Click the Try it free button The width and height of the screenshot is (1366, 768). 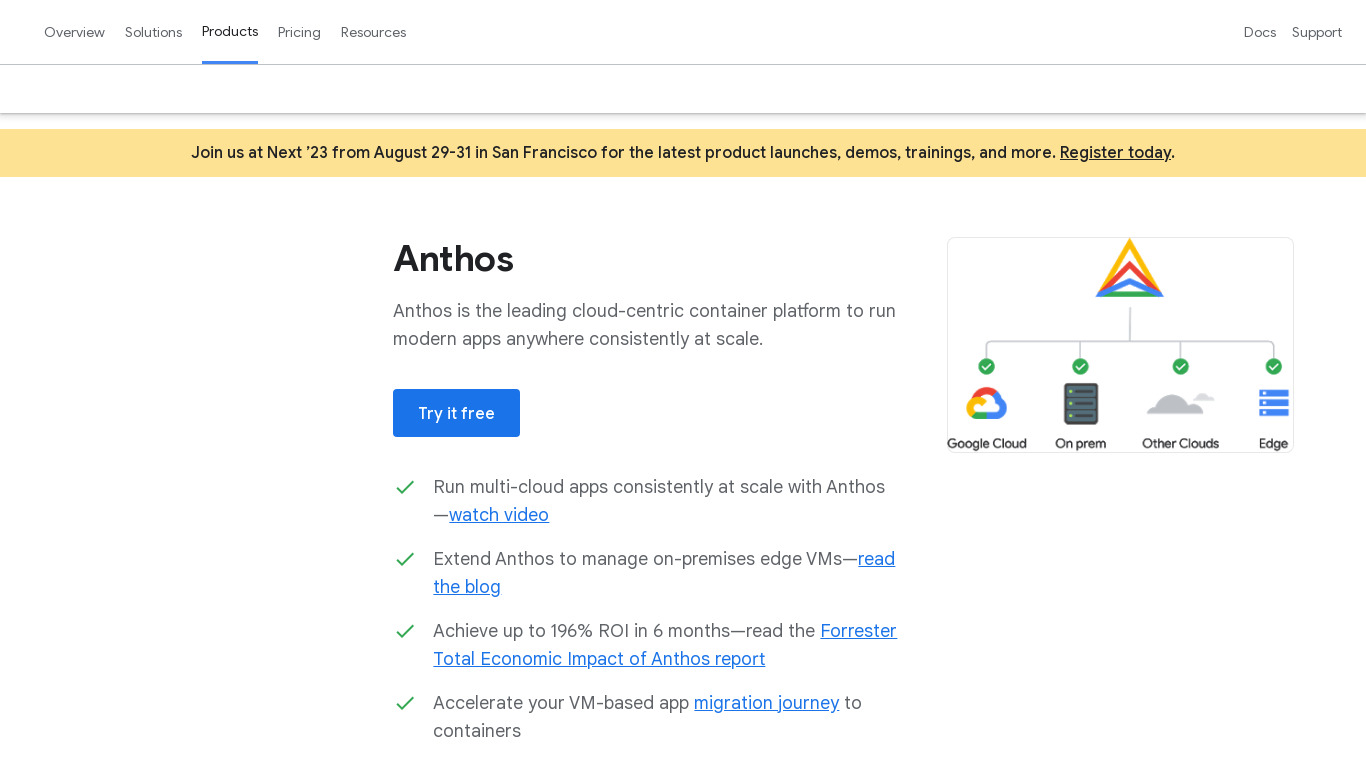456,413
